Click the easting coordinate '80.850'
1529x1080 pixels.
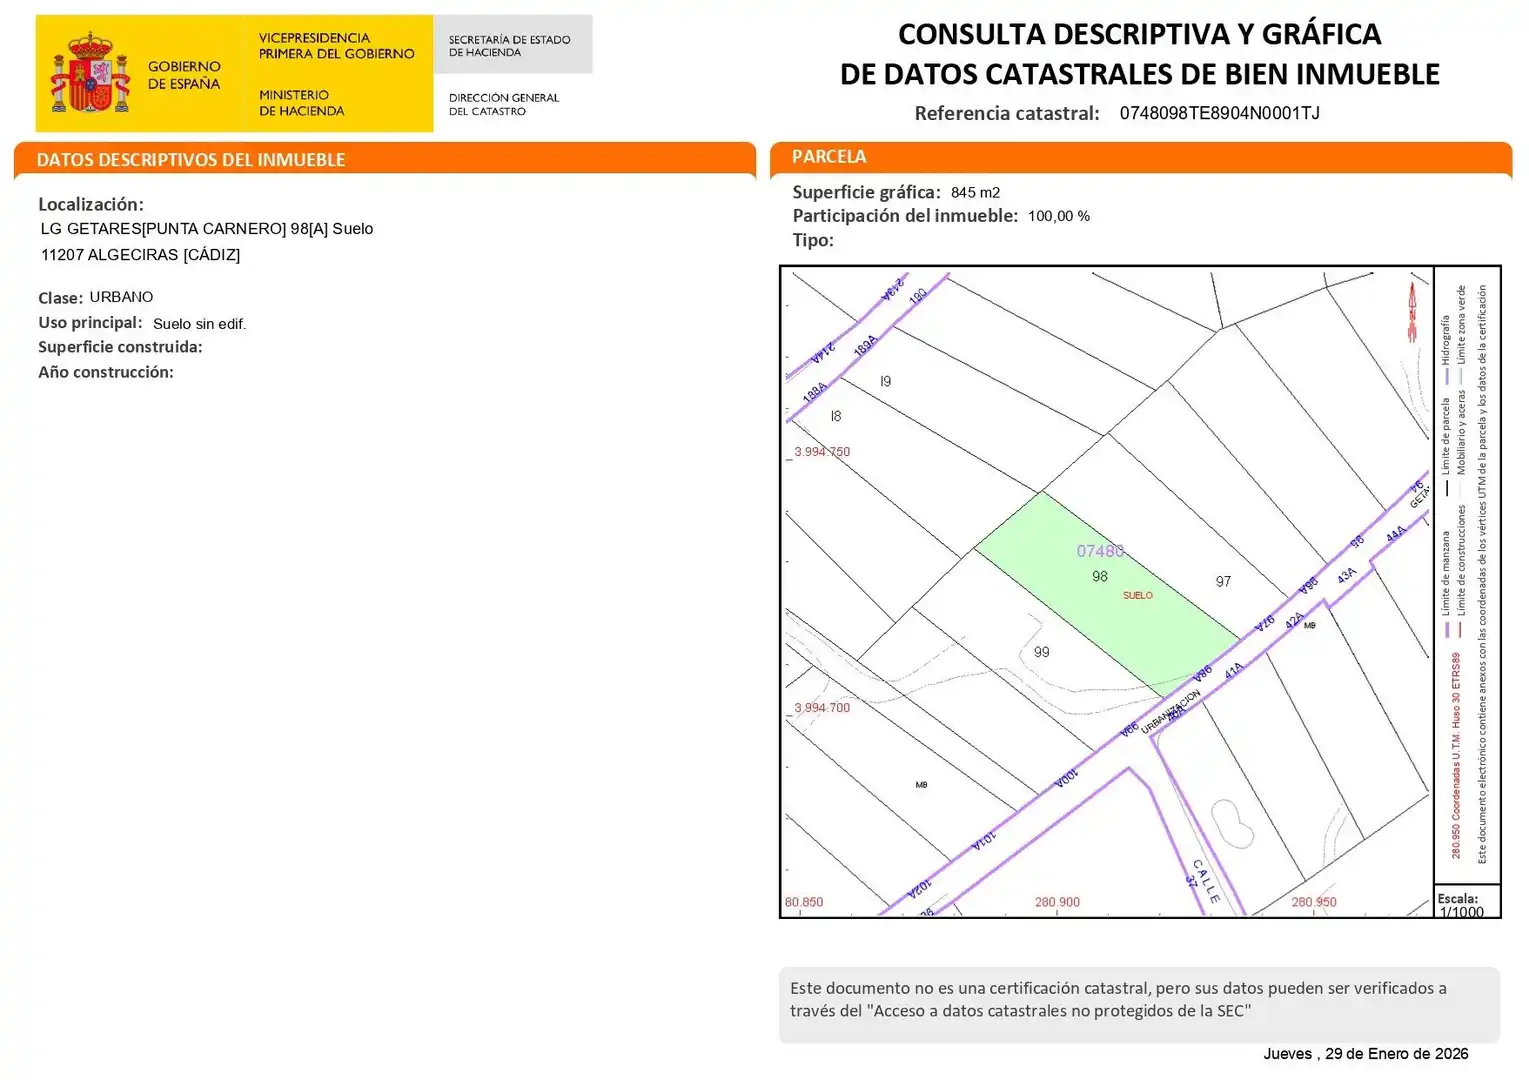(x=804, y=902)
